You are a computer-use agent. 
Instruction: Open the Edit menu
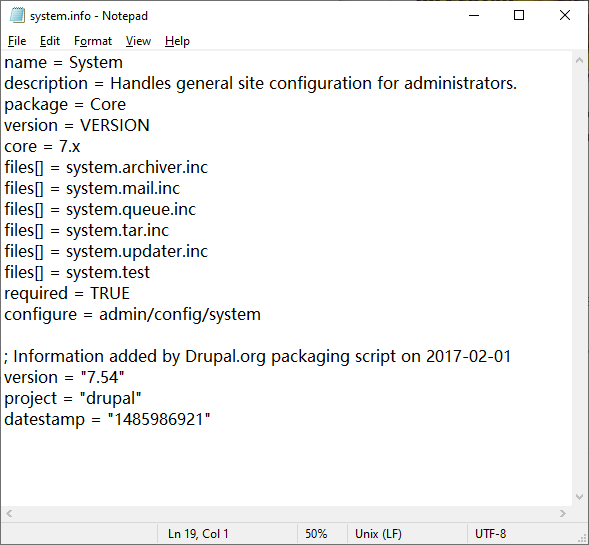(50, 41)
